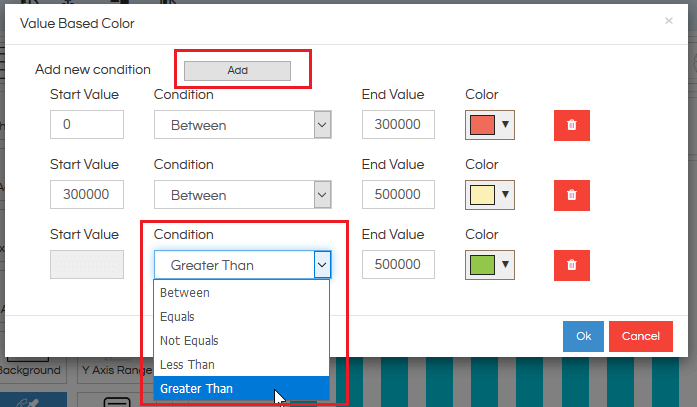Click the Background button behind dialog

coord(31,370)
